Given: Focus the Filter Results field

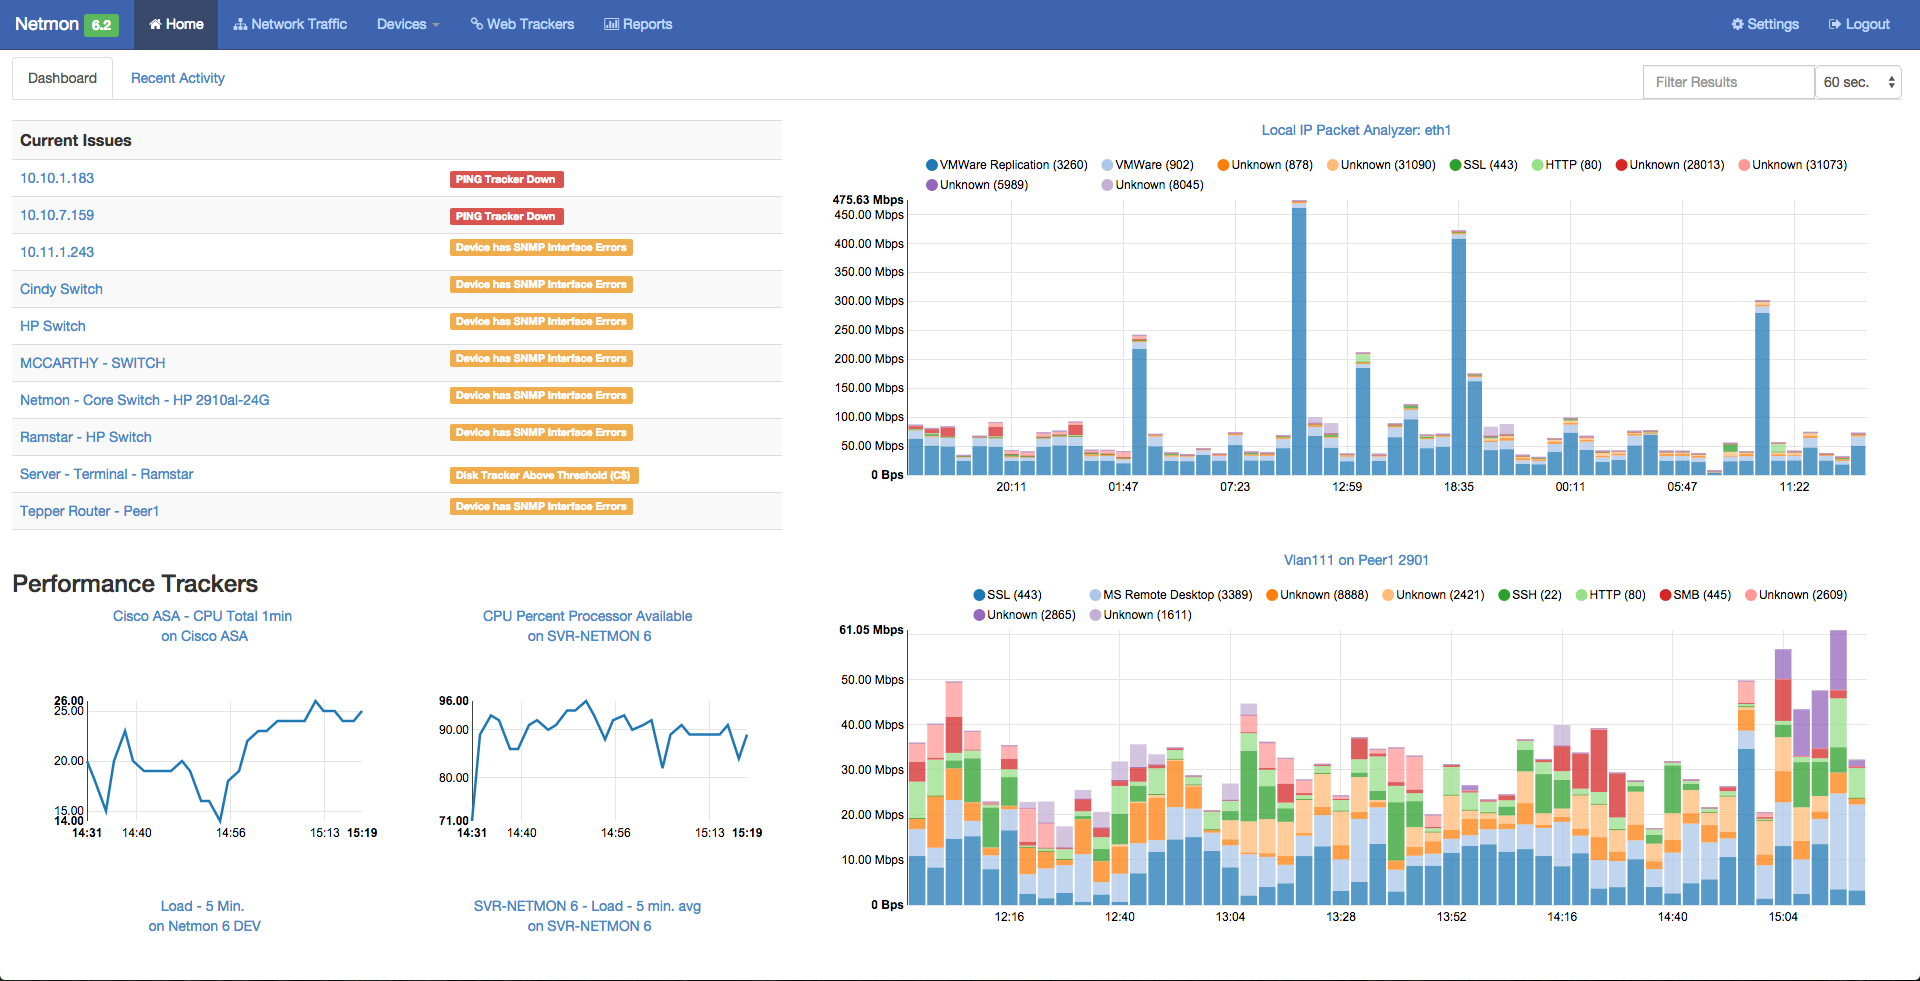Looking at the screenshot, I should [1728, 82].
